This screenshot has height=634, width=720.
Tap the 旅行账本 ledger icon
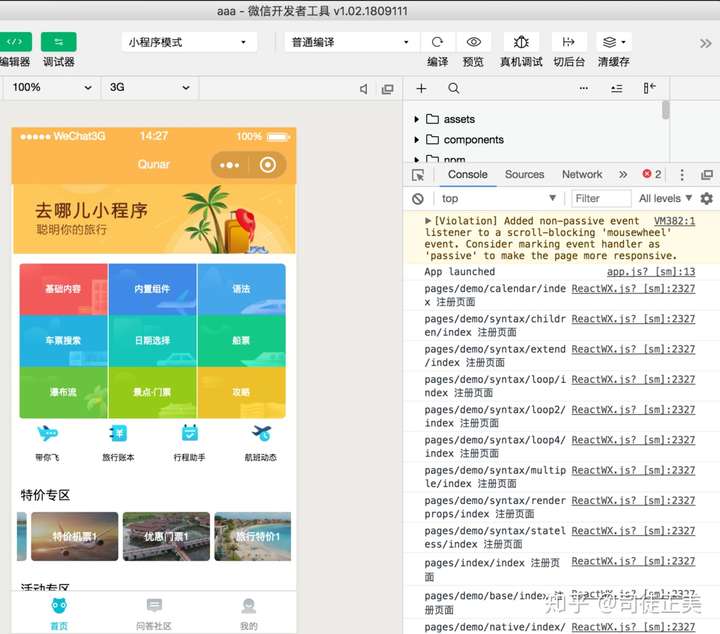(118, 433)
